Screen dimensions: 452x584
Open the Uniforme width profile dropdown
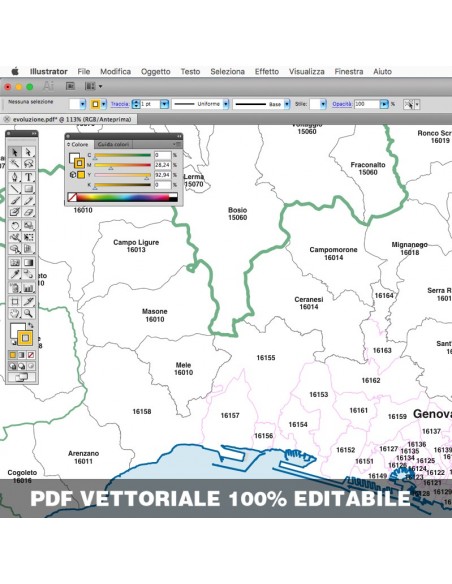click(x=226, y=104)
